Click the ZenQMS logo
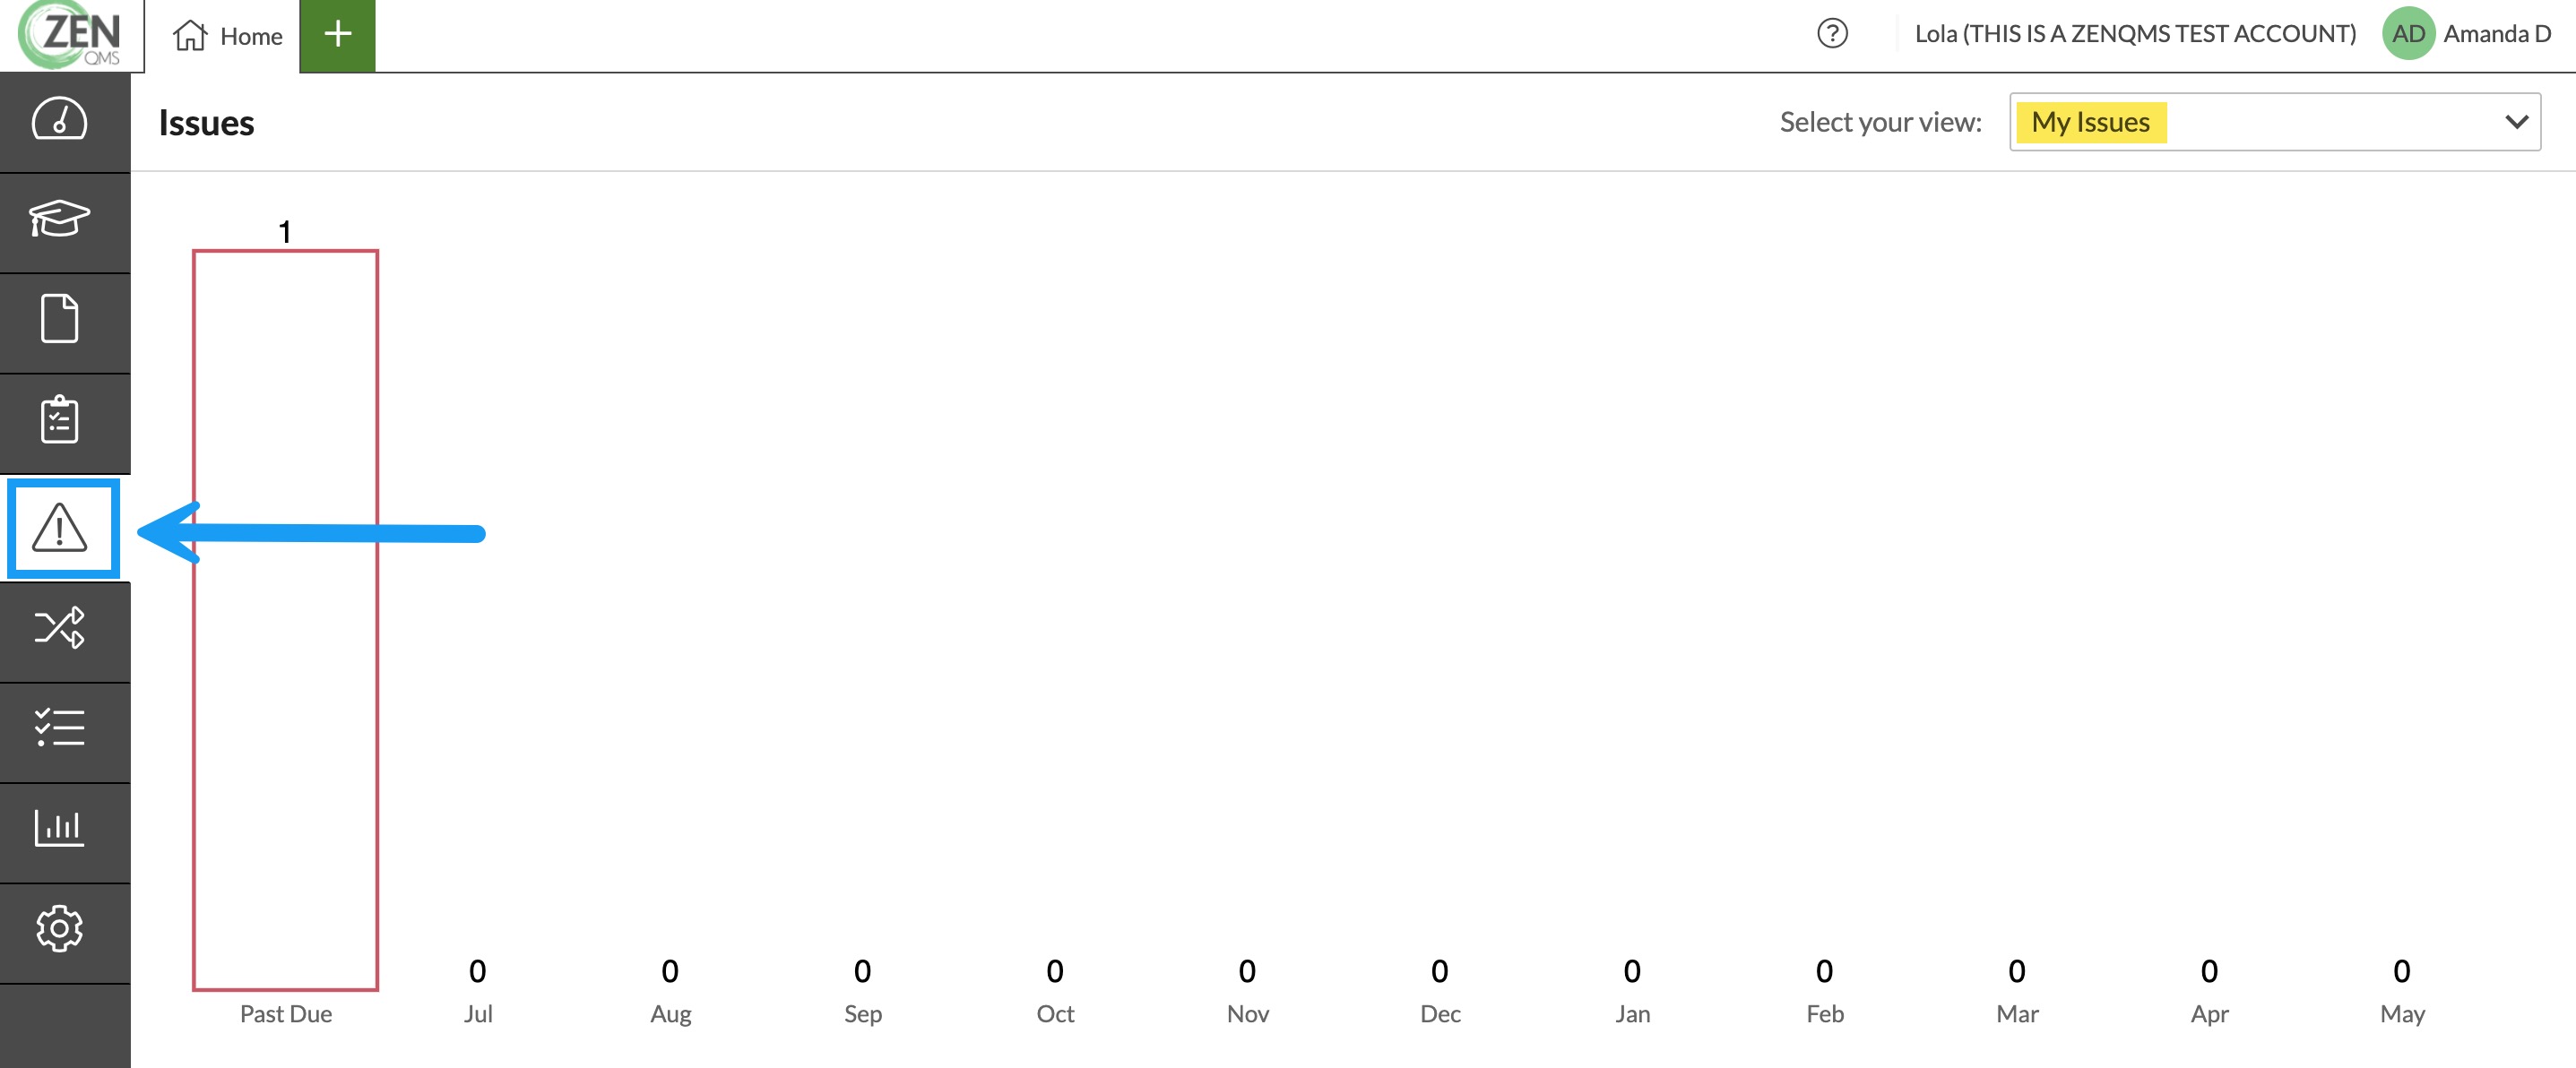The width and height of the screenshot is (2576, 1068). (70, 35)
